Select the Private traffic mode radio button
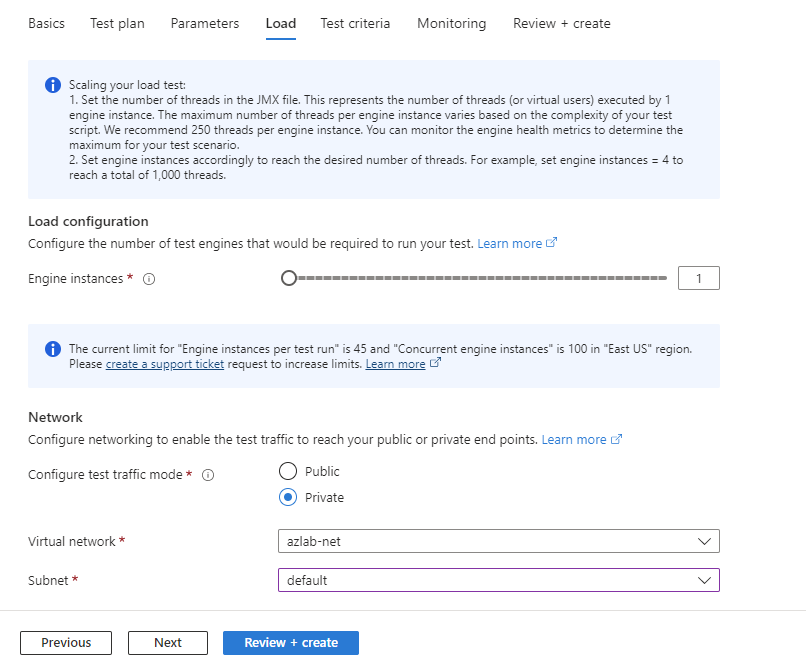806x669 pixels. [288, 497]
